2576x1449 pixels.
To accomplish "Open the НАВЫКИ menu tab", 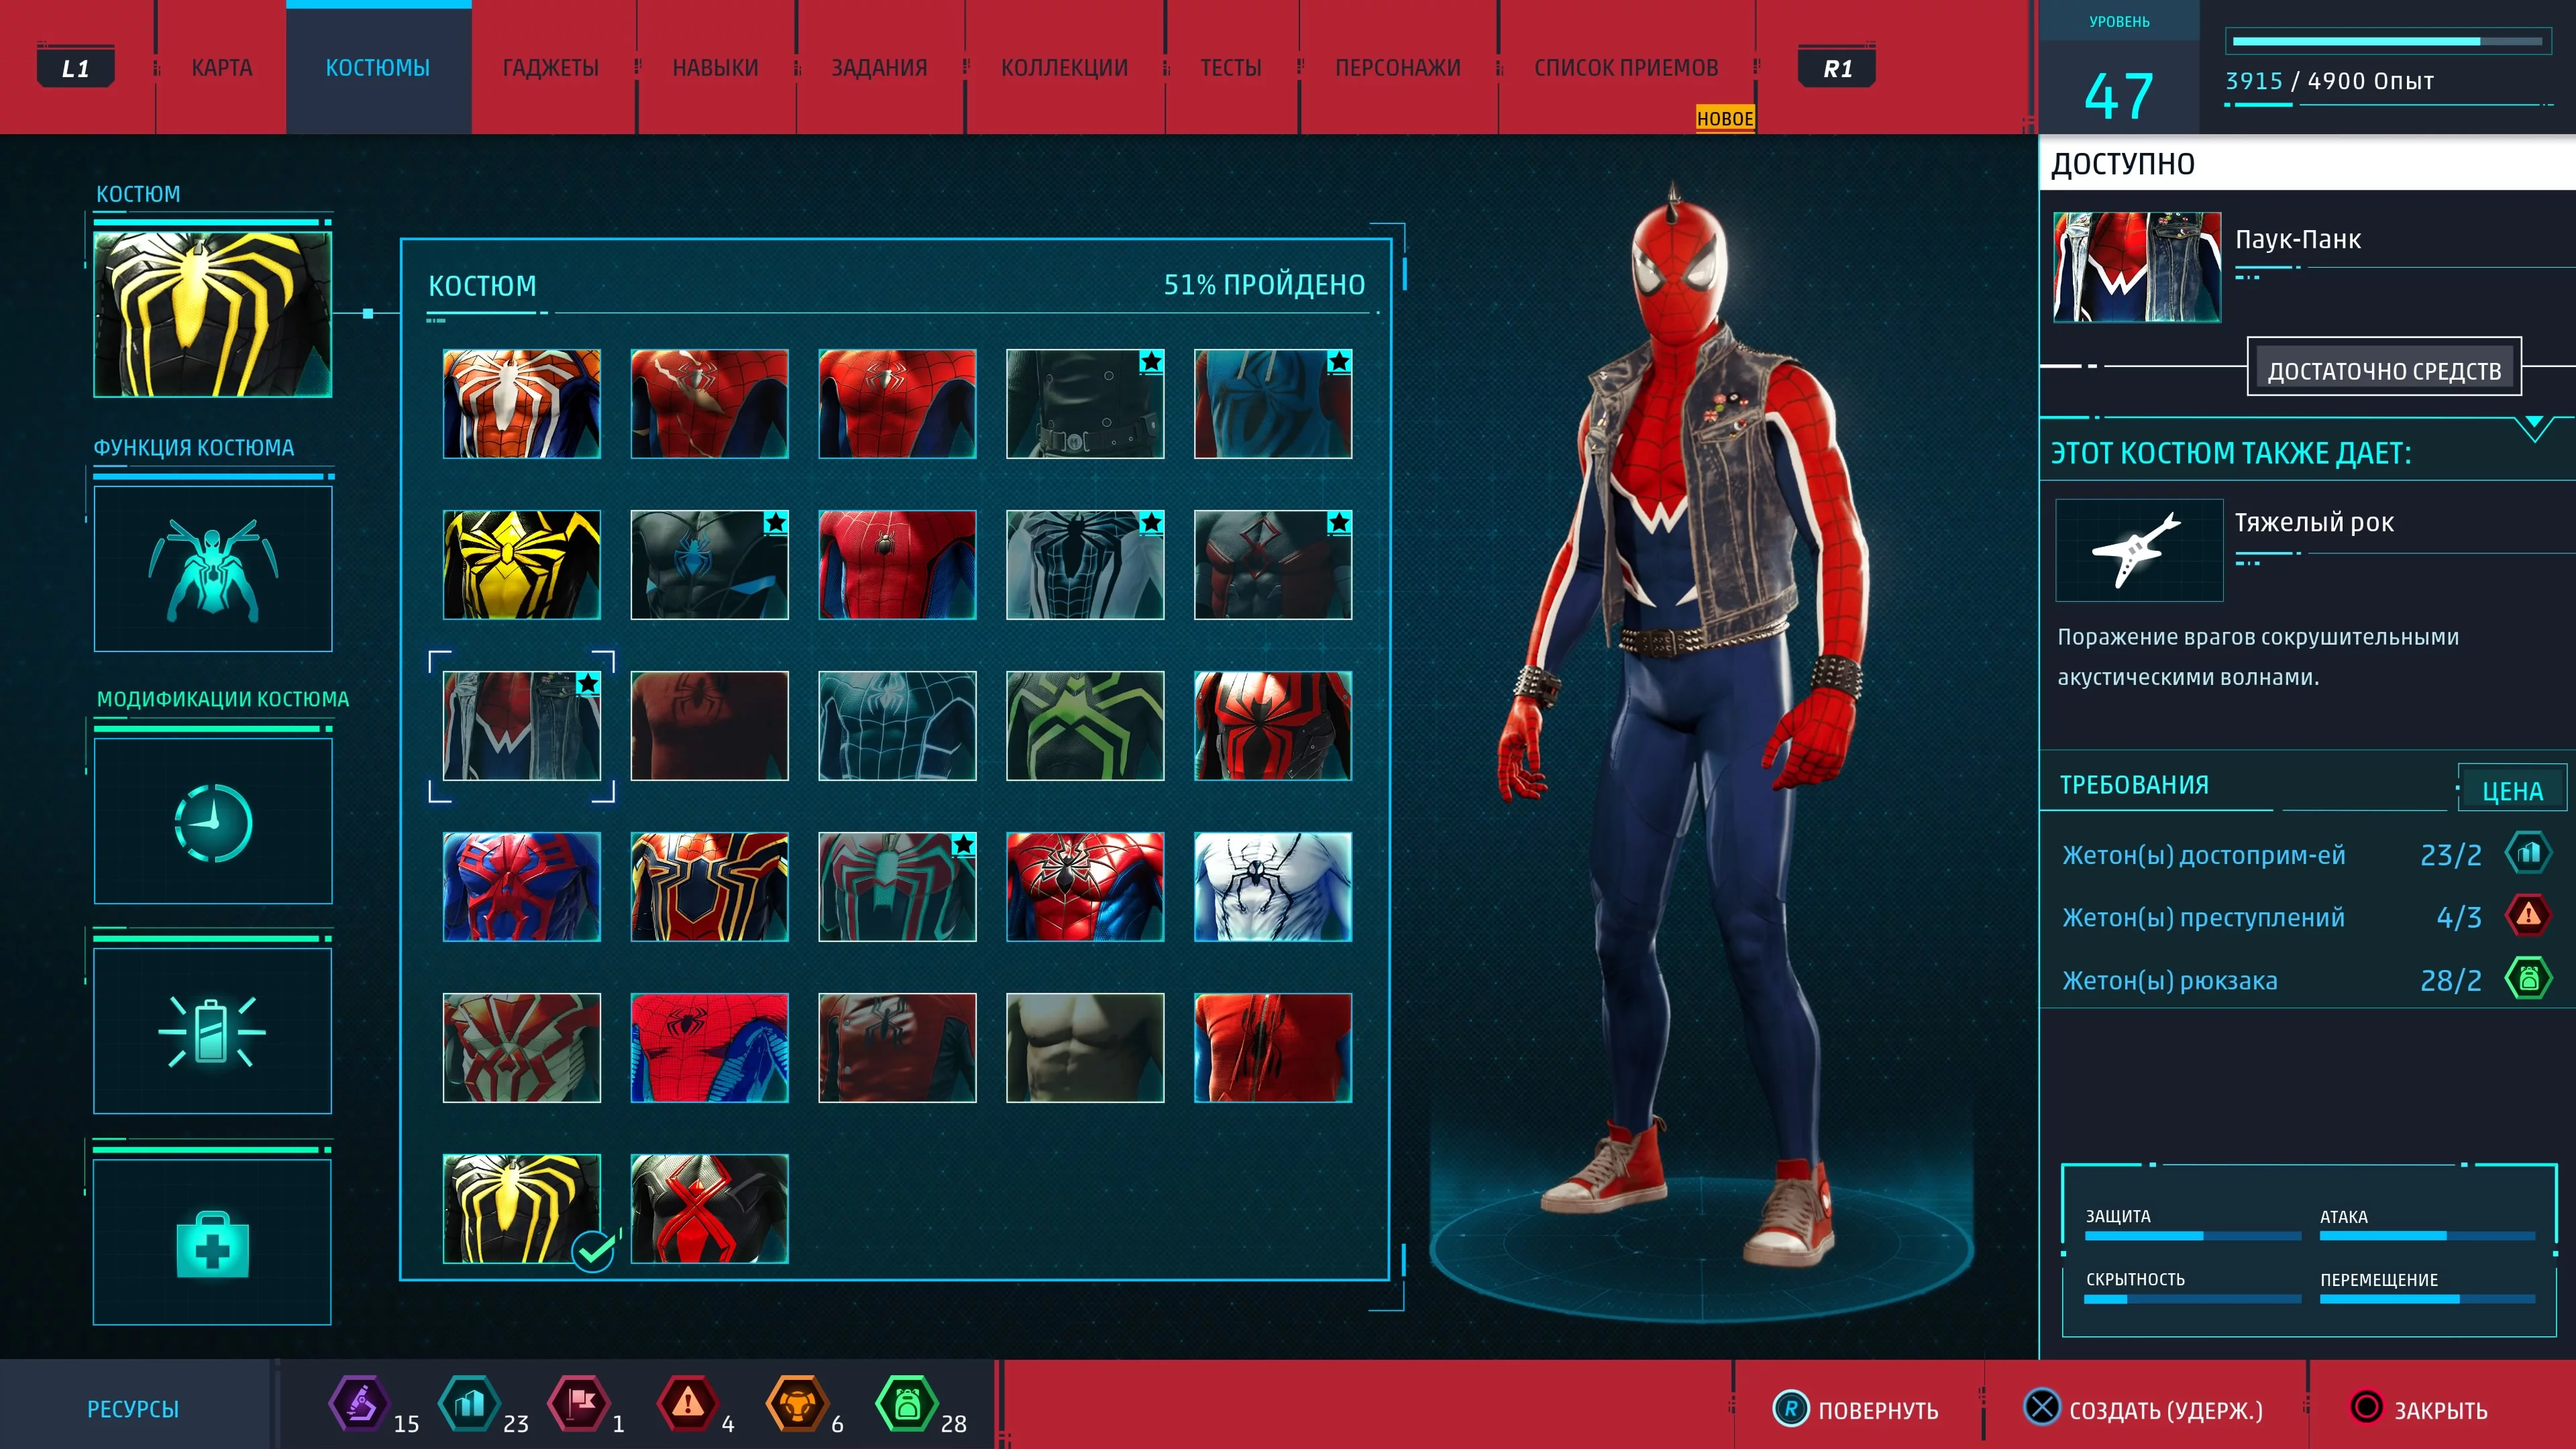I will pyautogui.click(x=715, y=68).
